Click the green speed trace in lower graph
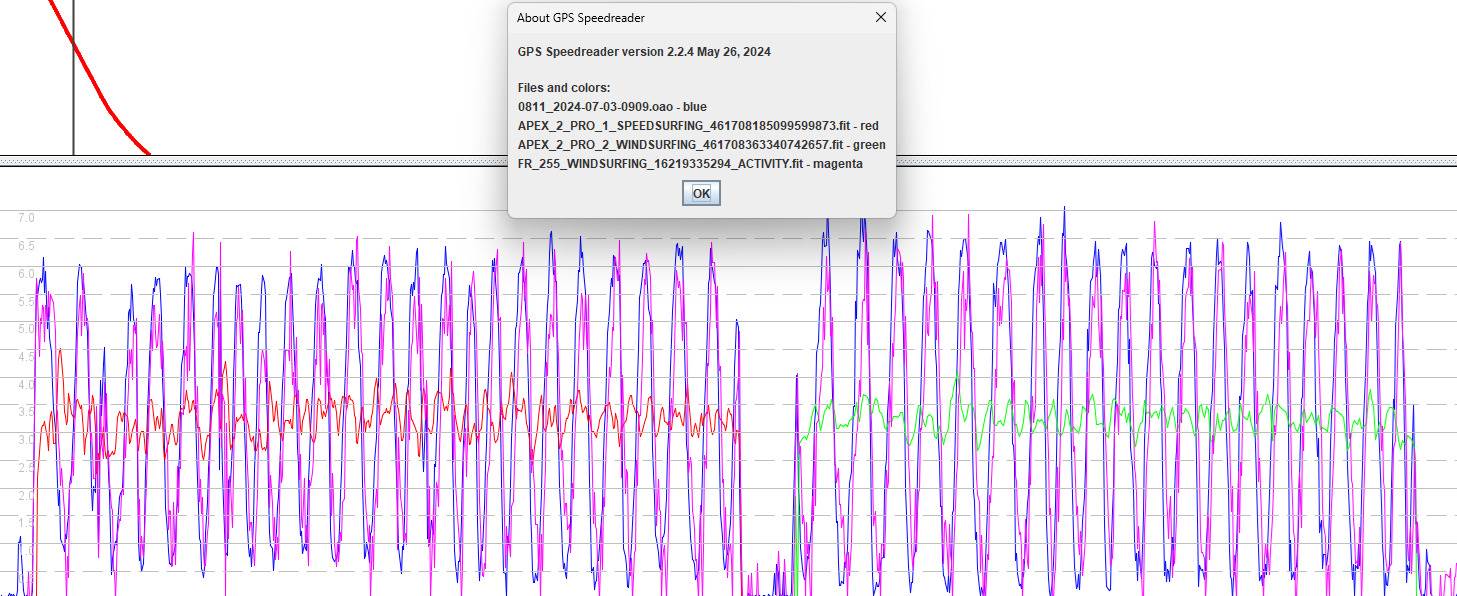Viewport: 1457px width, 596px height. (1100, 417)
